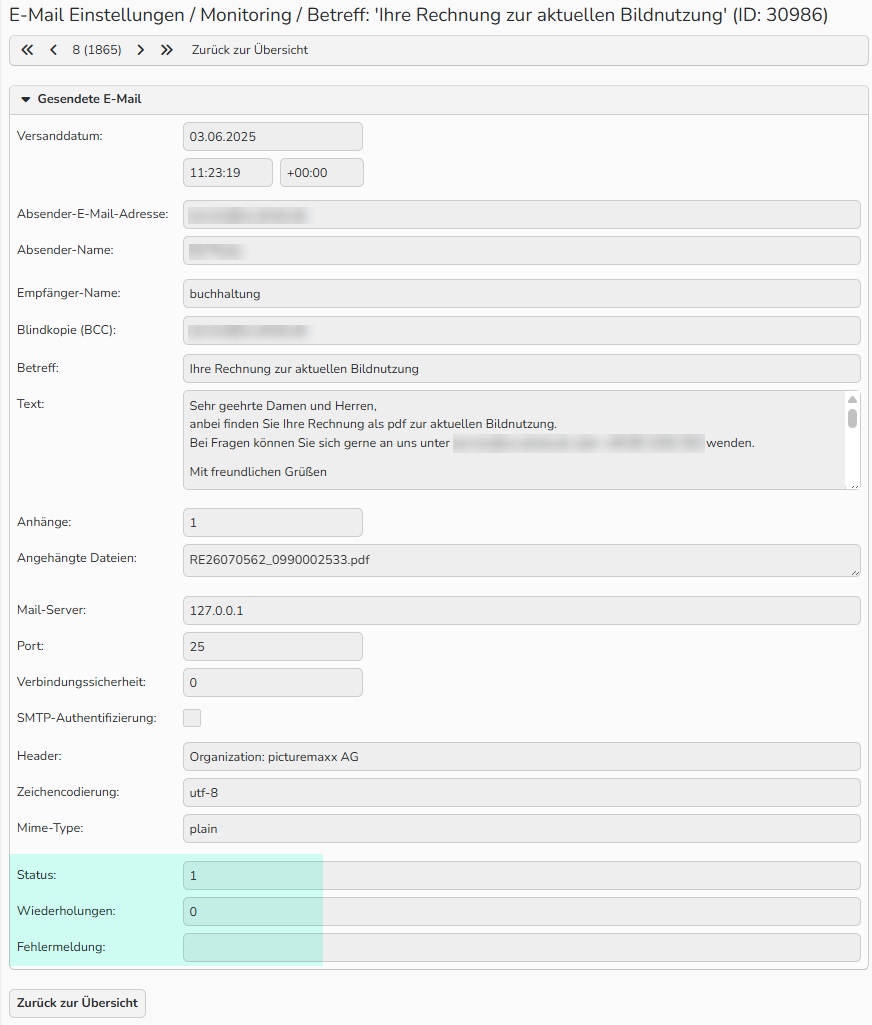Click the Betreff field

click(x=522, y=369)
